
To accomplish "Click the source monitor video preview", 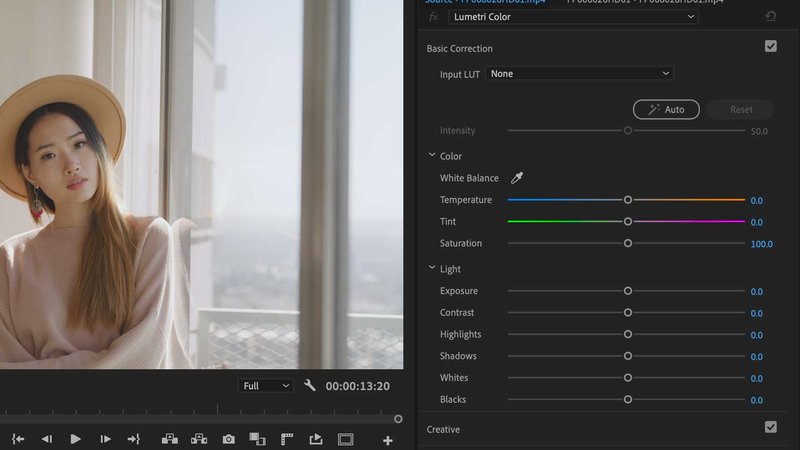I will pos(202,184).
